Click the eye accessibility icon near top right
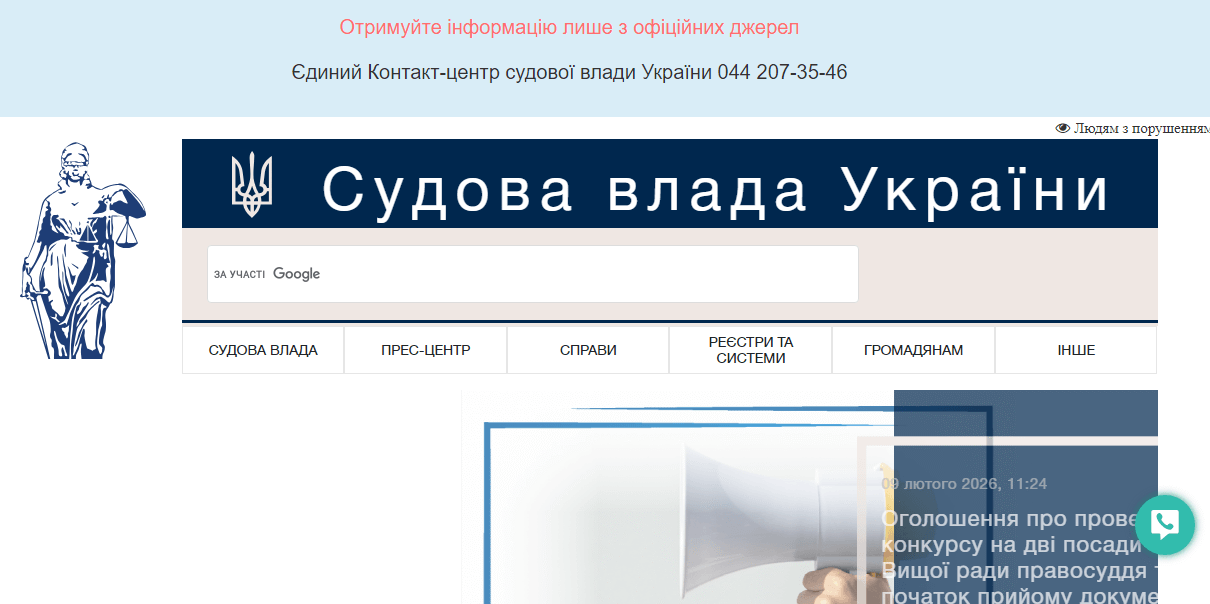Viewport: 1210px width, 604px height. (1063, 128)
